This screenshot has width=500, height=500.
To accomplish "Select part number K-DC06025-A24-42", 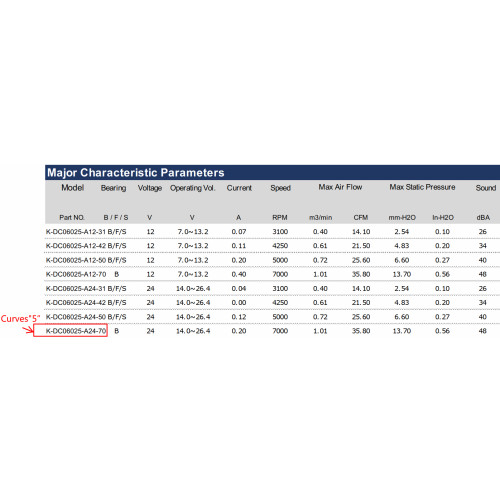I will coord(76,303).
